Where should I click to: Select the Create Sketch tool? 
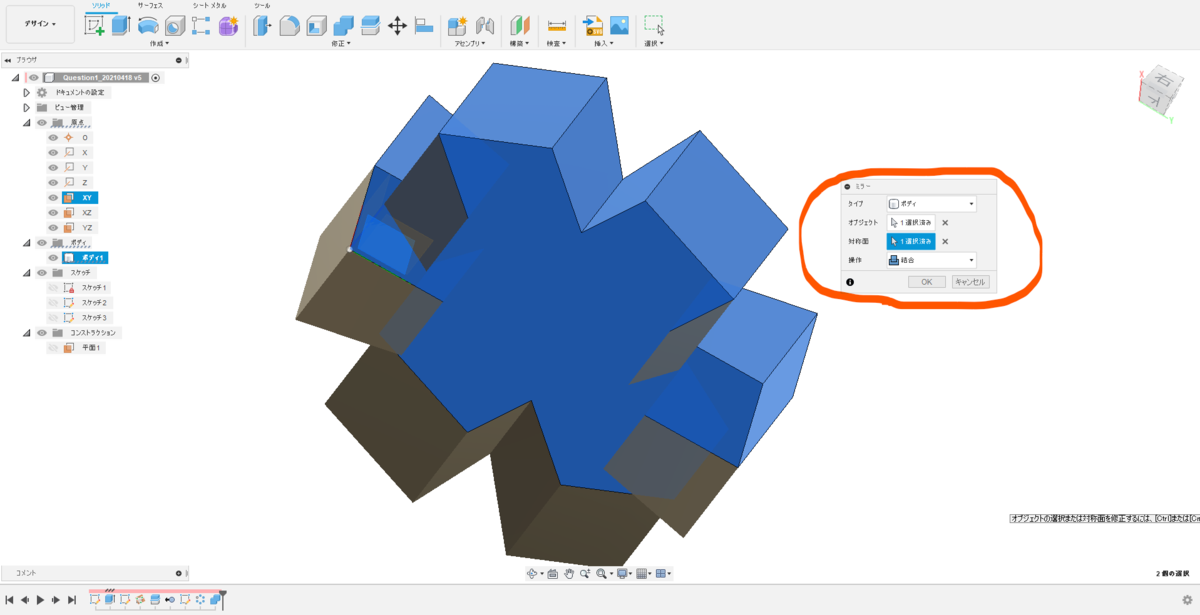pyautogui.click(x=95, y=26)
